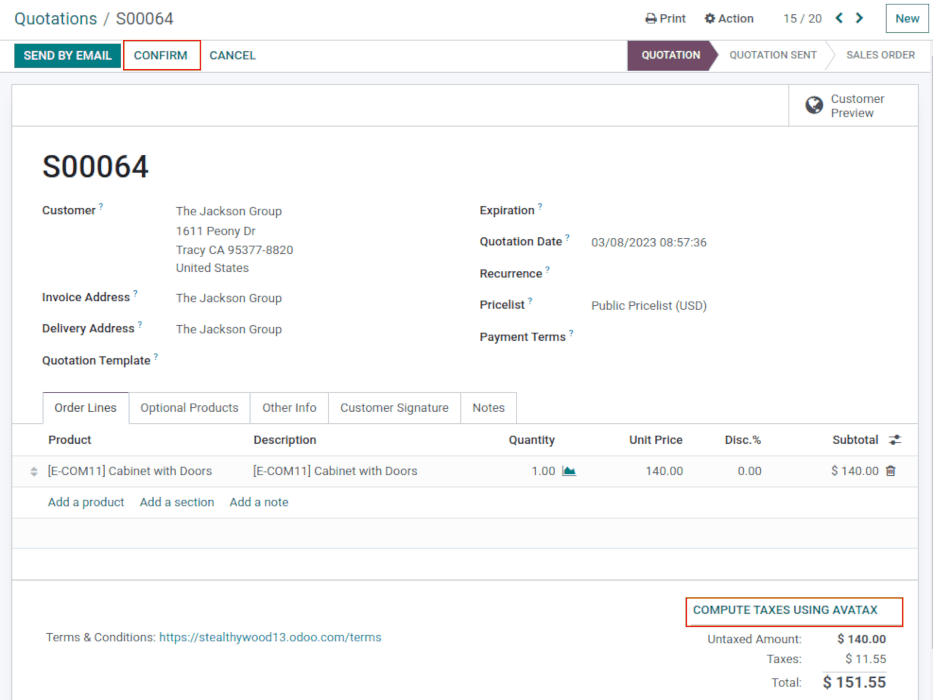Confirm the quotation S00064

tap(161, 55)
